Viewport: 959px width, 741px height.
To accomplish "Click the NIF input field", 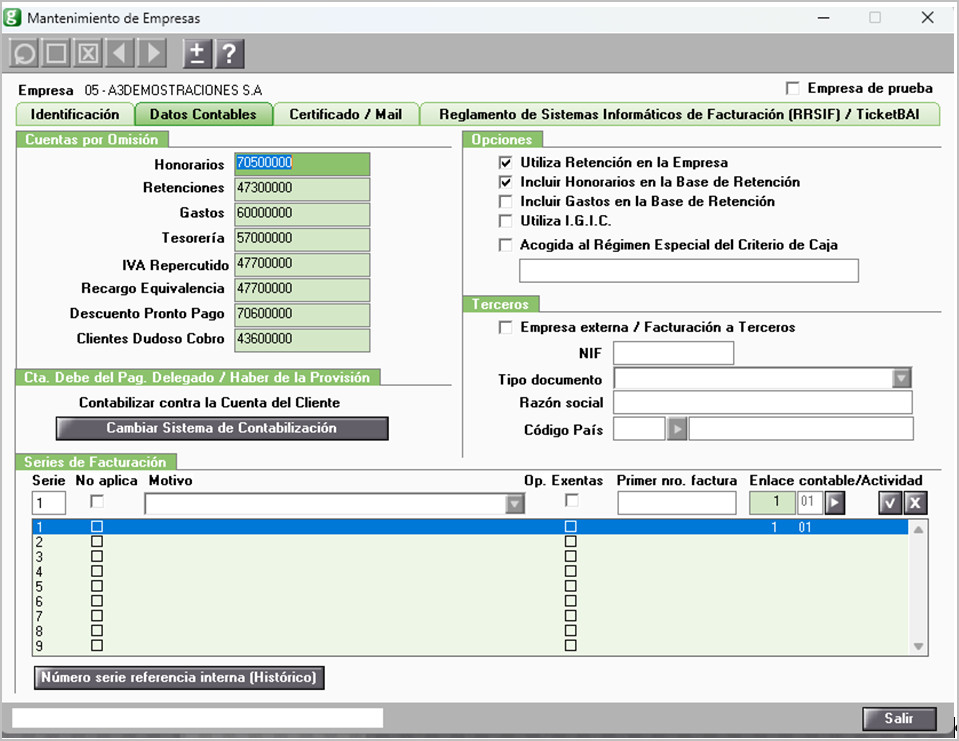I will click(x=673, y=353).
